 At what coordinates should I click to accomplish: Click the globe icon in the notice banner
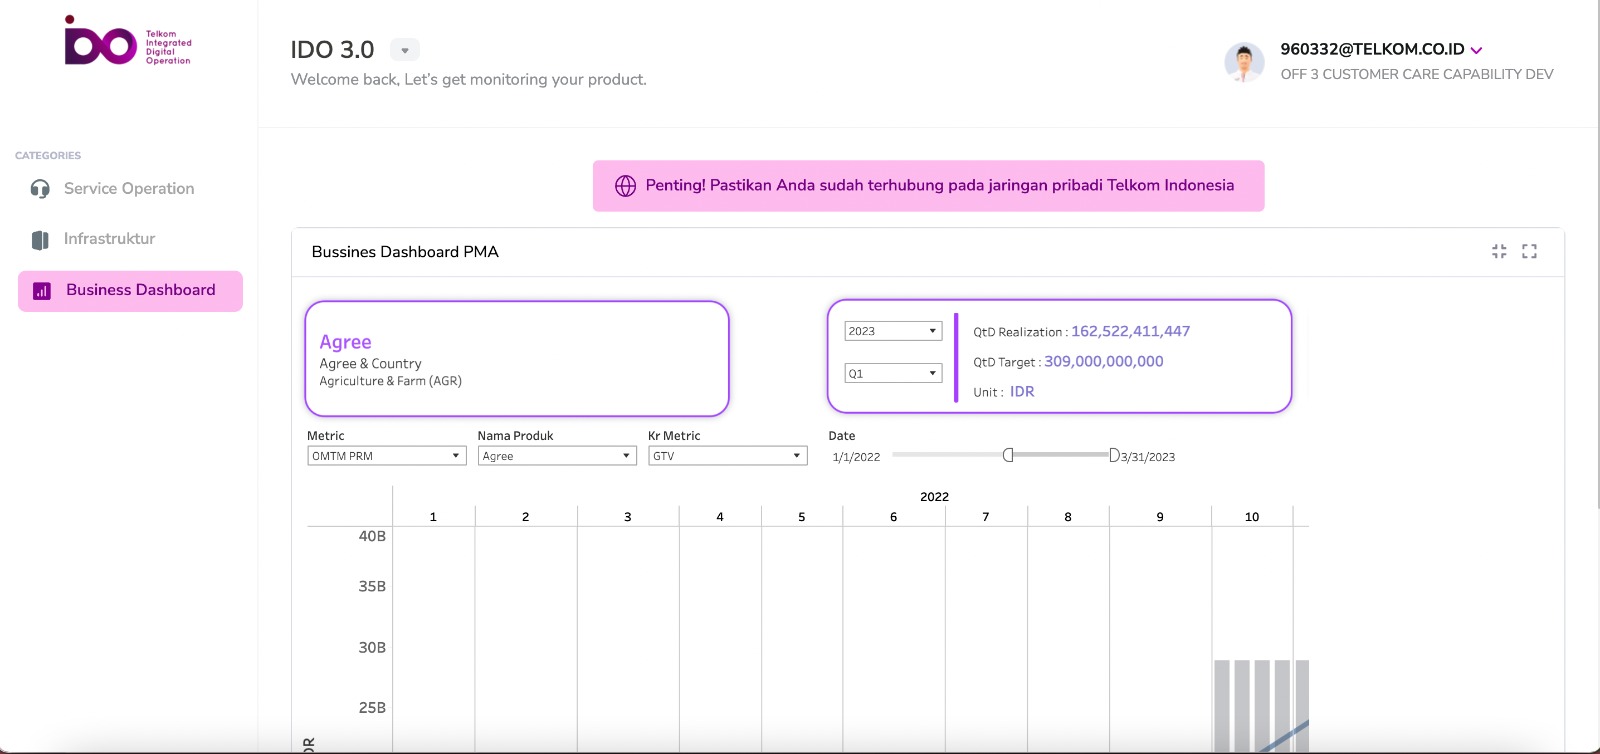(x=625, y=186)
